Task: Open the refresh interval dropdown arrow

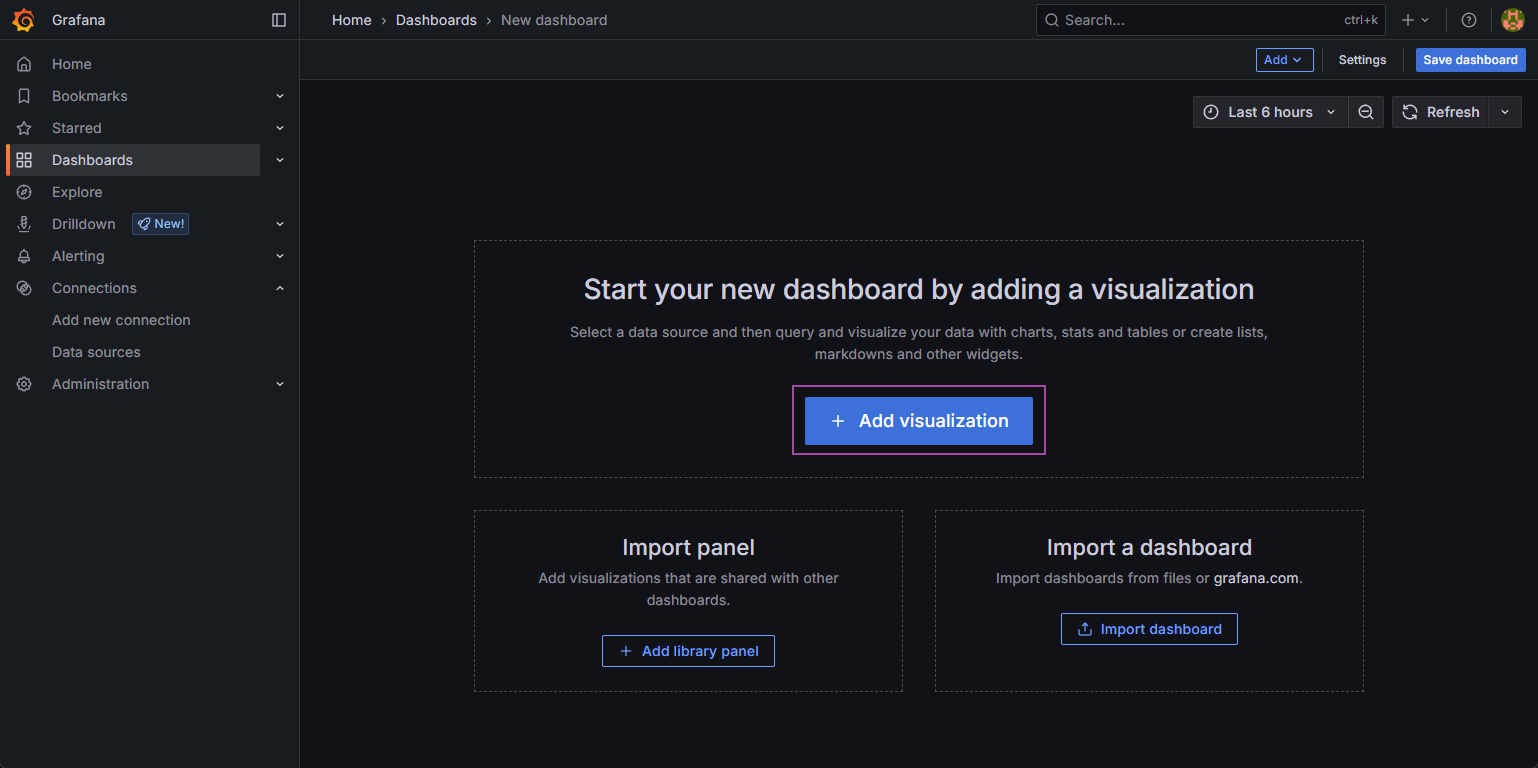Action: 1505,112
